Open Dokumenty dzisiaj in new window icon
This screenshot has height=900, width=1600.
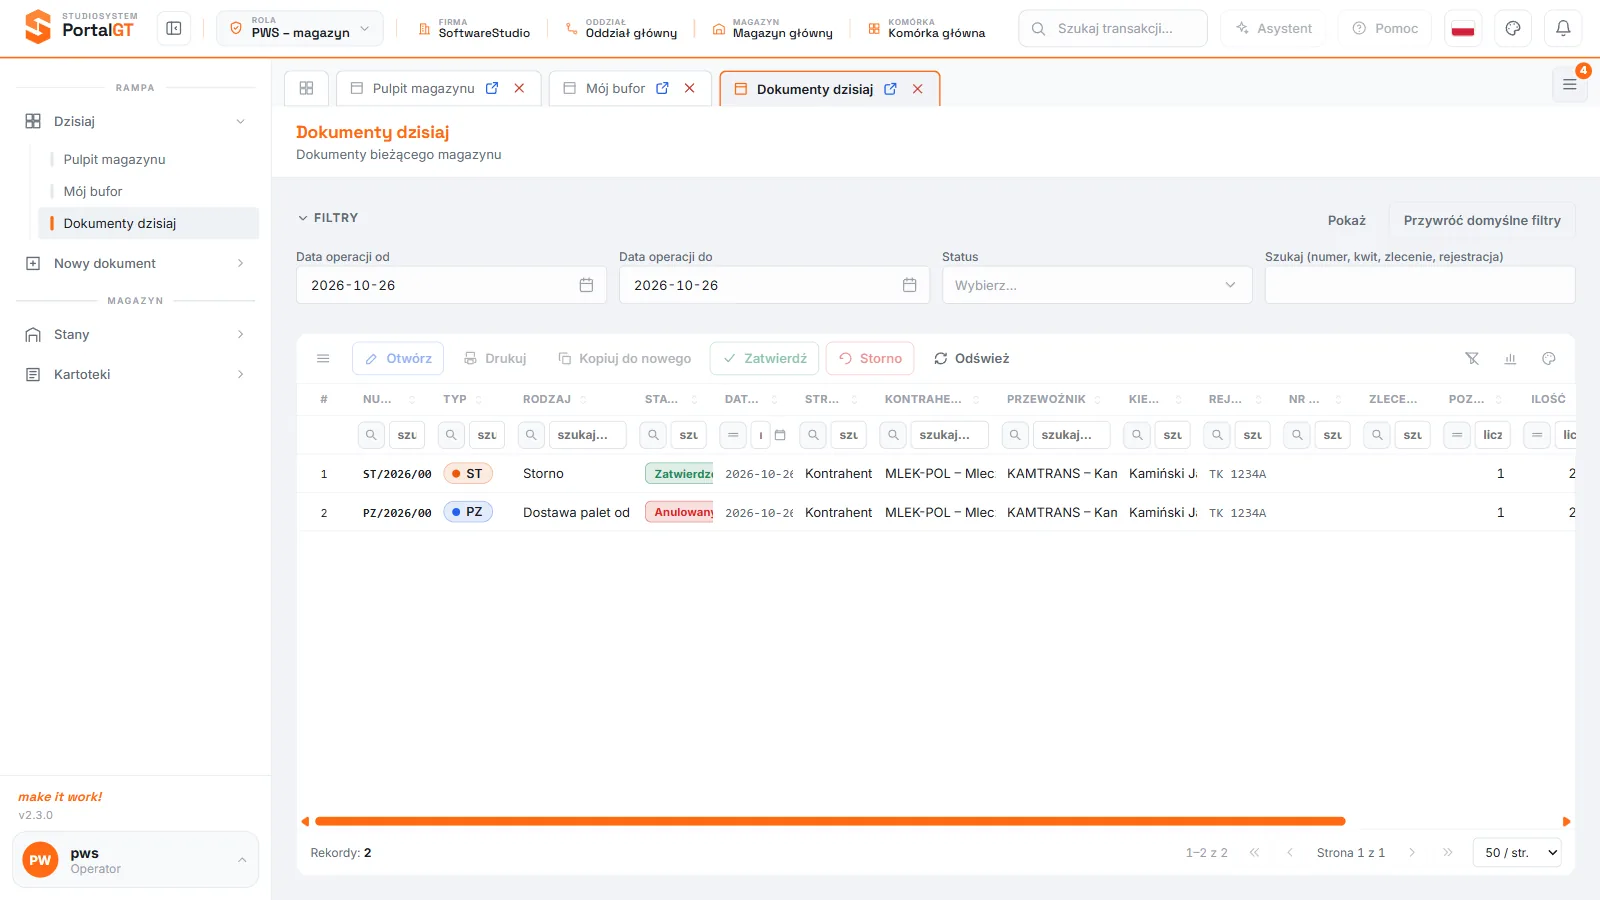coord(890,89)
